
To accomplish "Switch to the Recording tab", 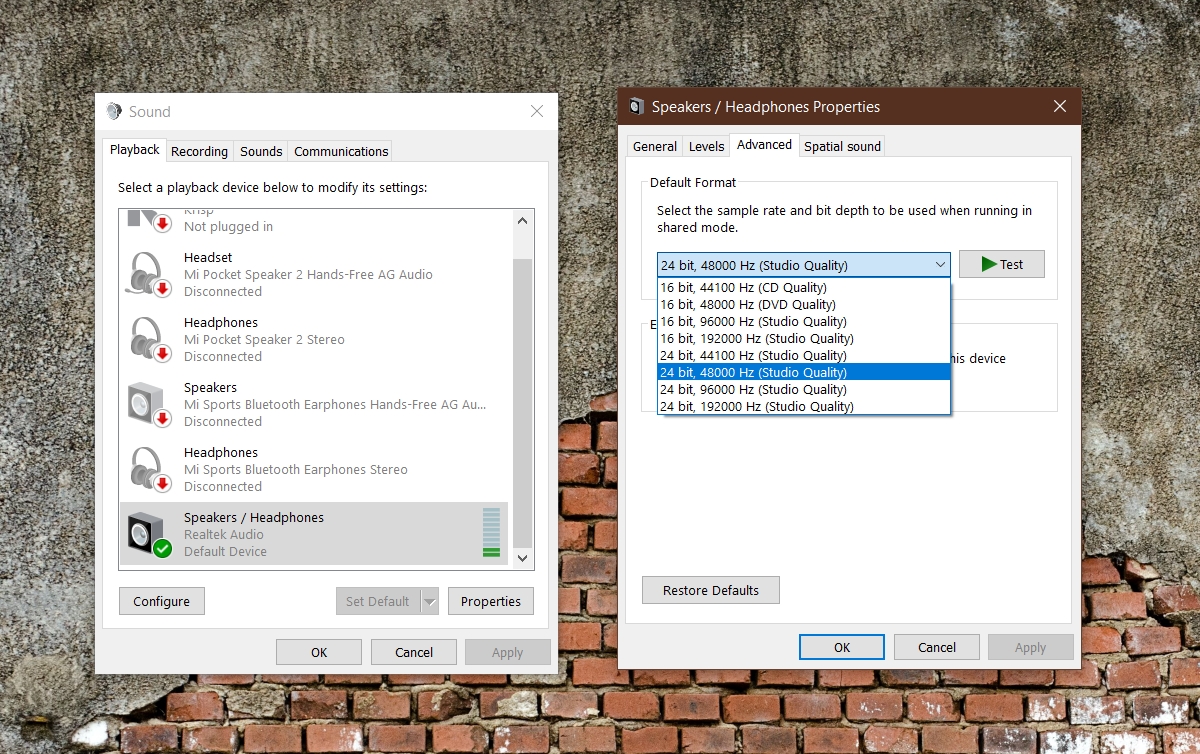I will pos(199,151).
